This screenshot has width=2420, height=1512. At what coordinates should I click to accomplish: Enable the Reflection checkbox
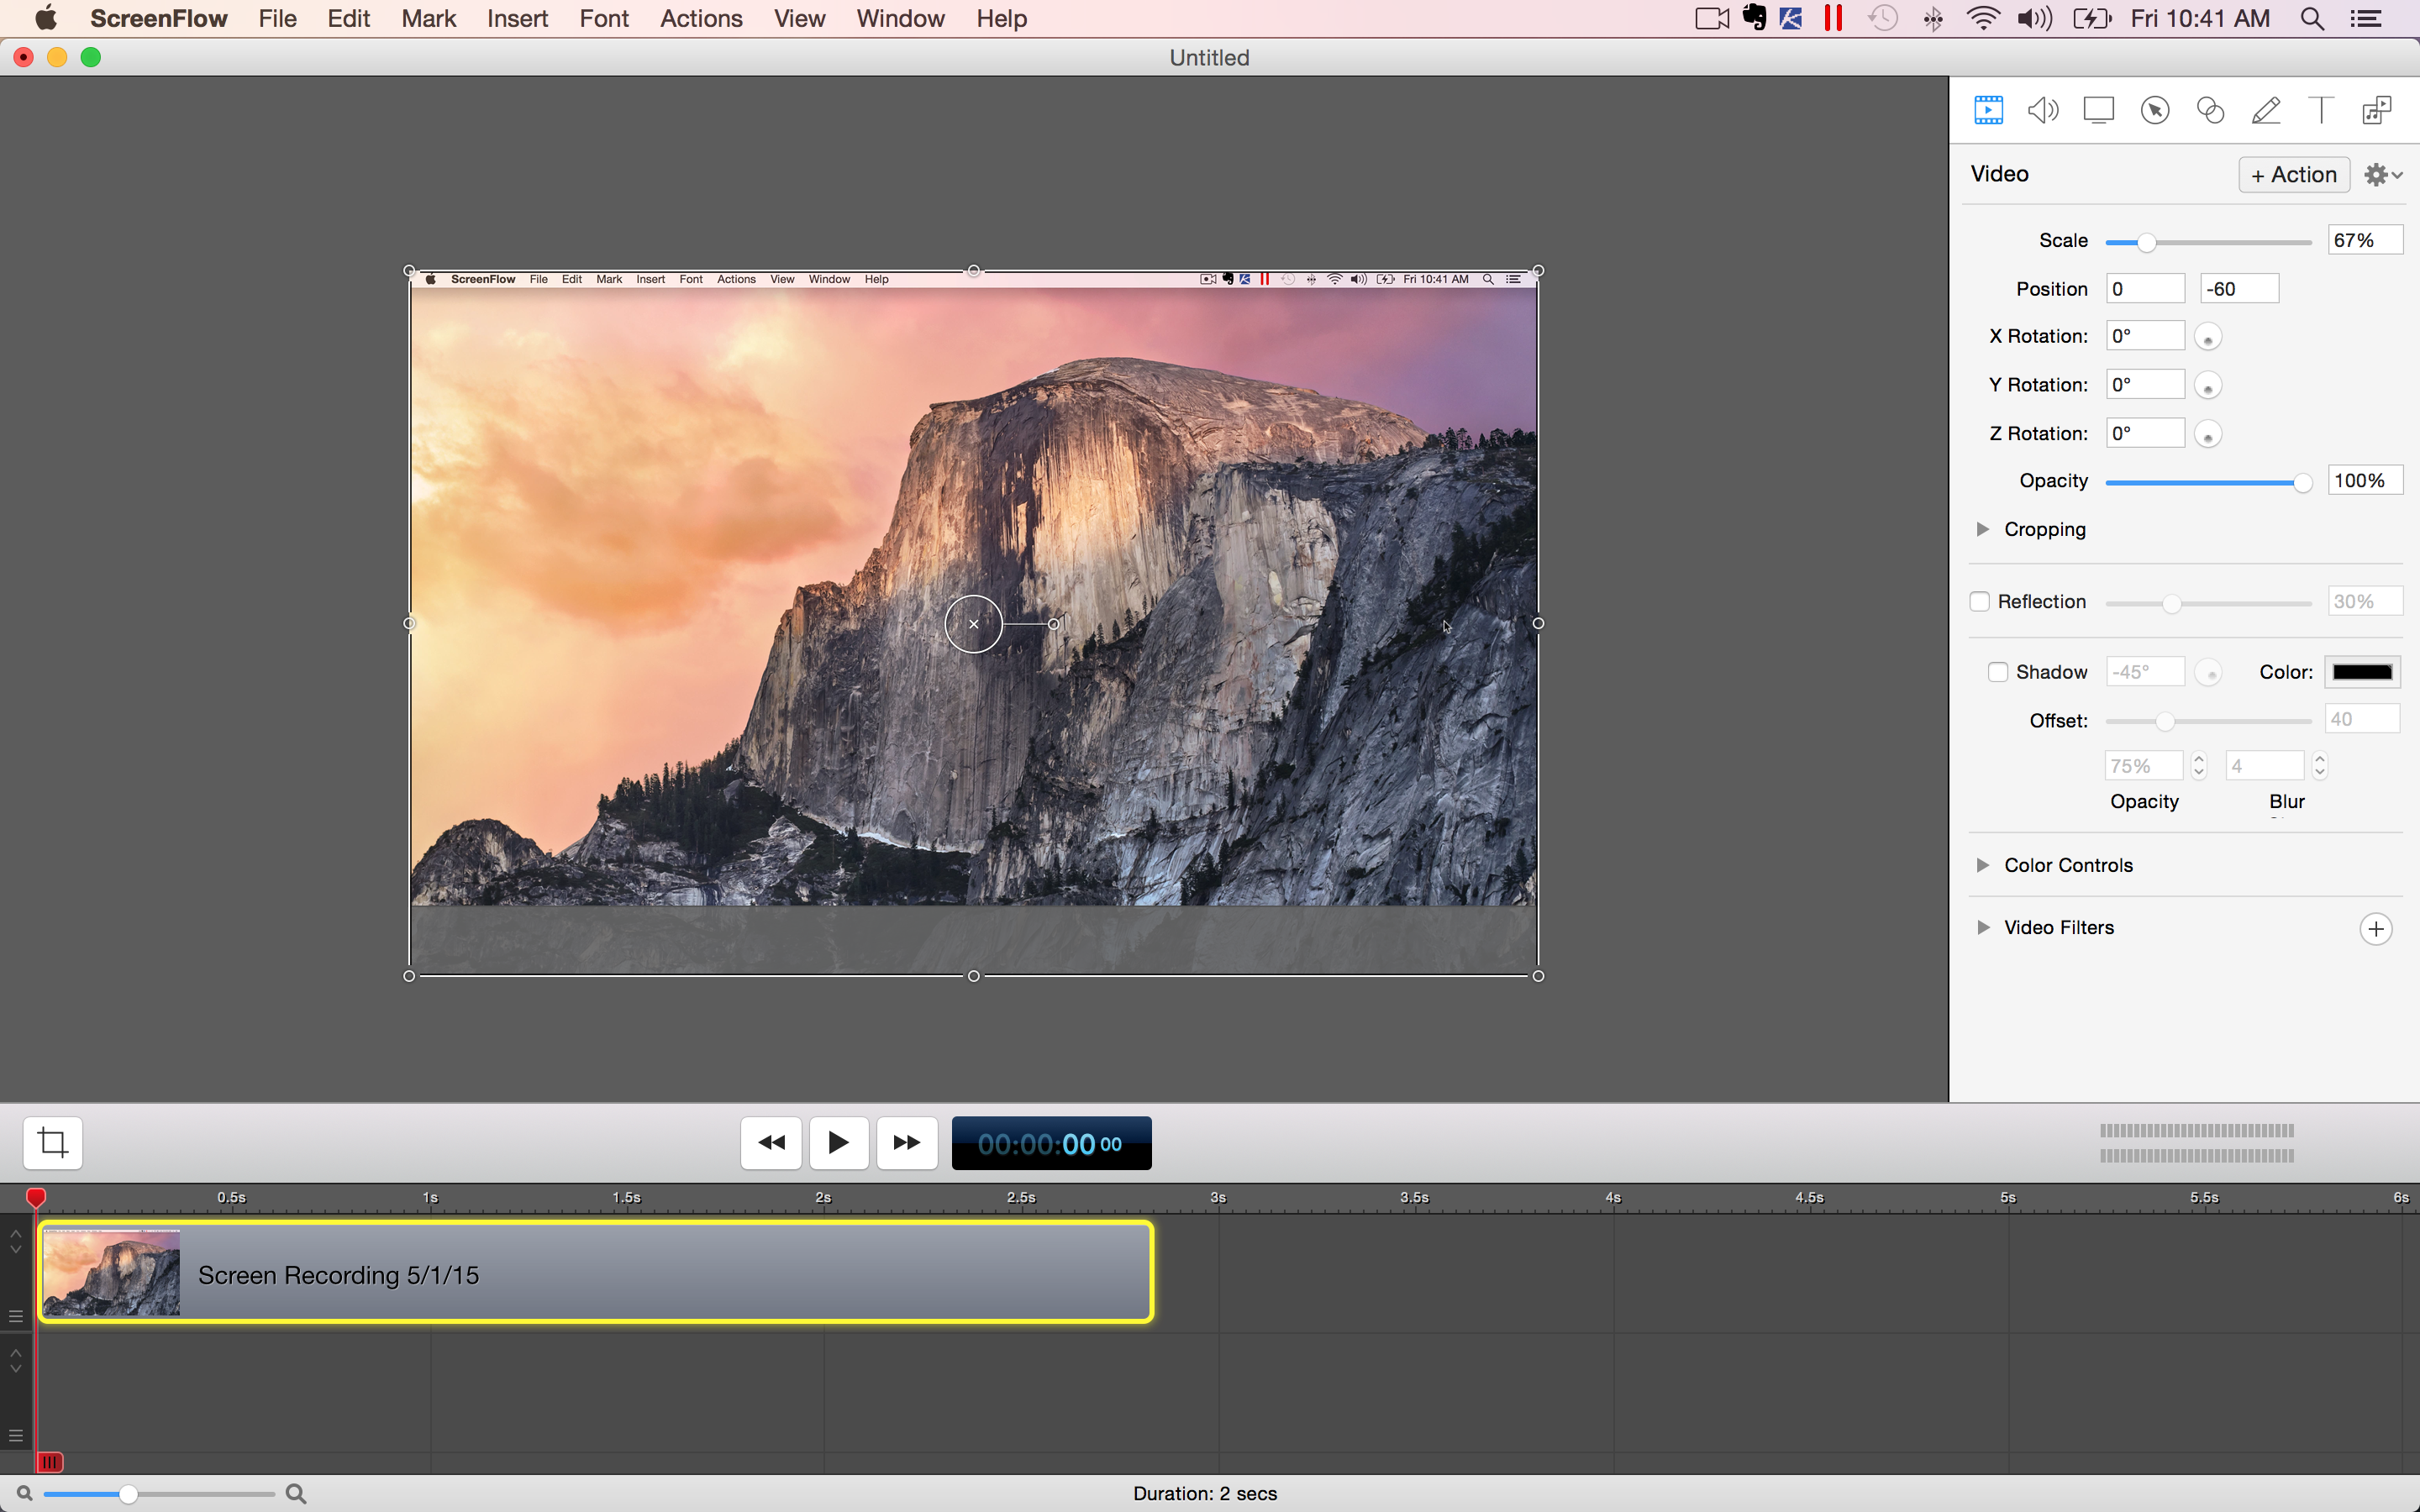click(x=1979, y=602)
